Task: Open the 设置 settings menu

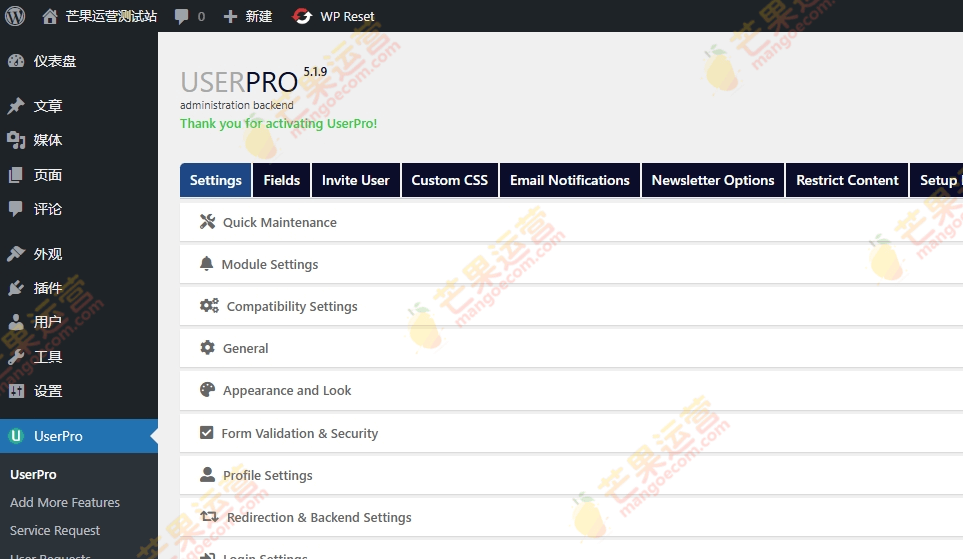Action: click(79, 391)
